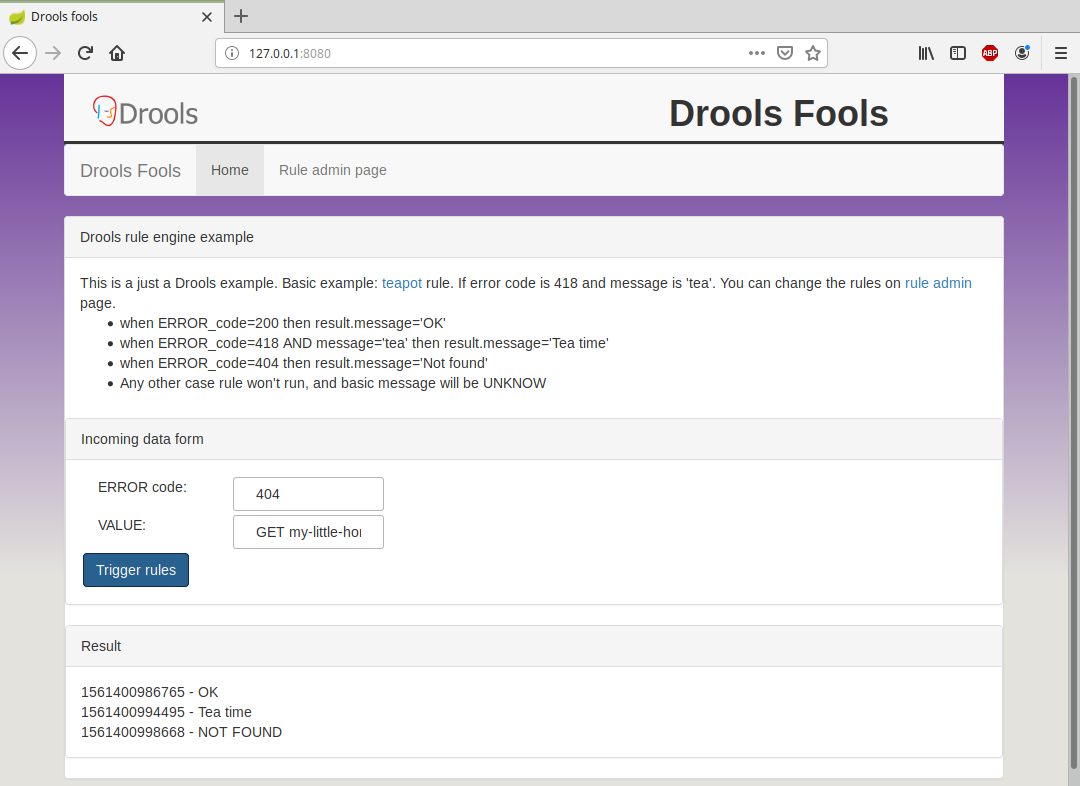Screen dimensions: 1080x786
Task: Show site information icon in address bar
Action: pyautogui.click(x=232, y=53)
